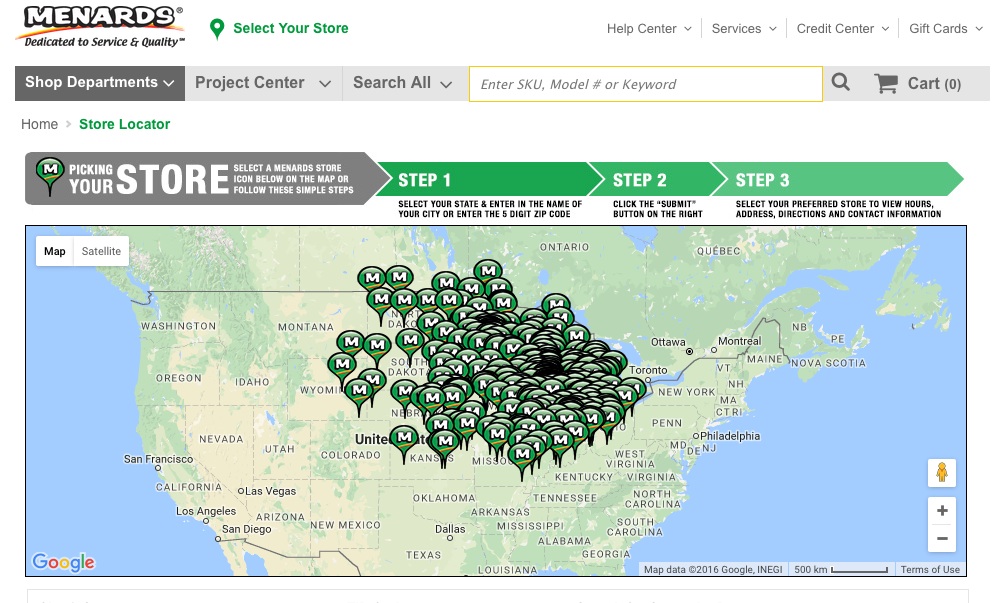The height and width of the screenshot is (603, 1000).
Task: Open the shopping cart icon
Action: click(x=886, y=84)
